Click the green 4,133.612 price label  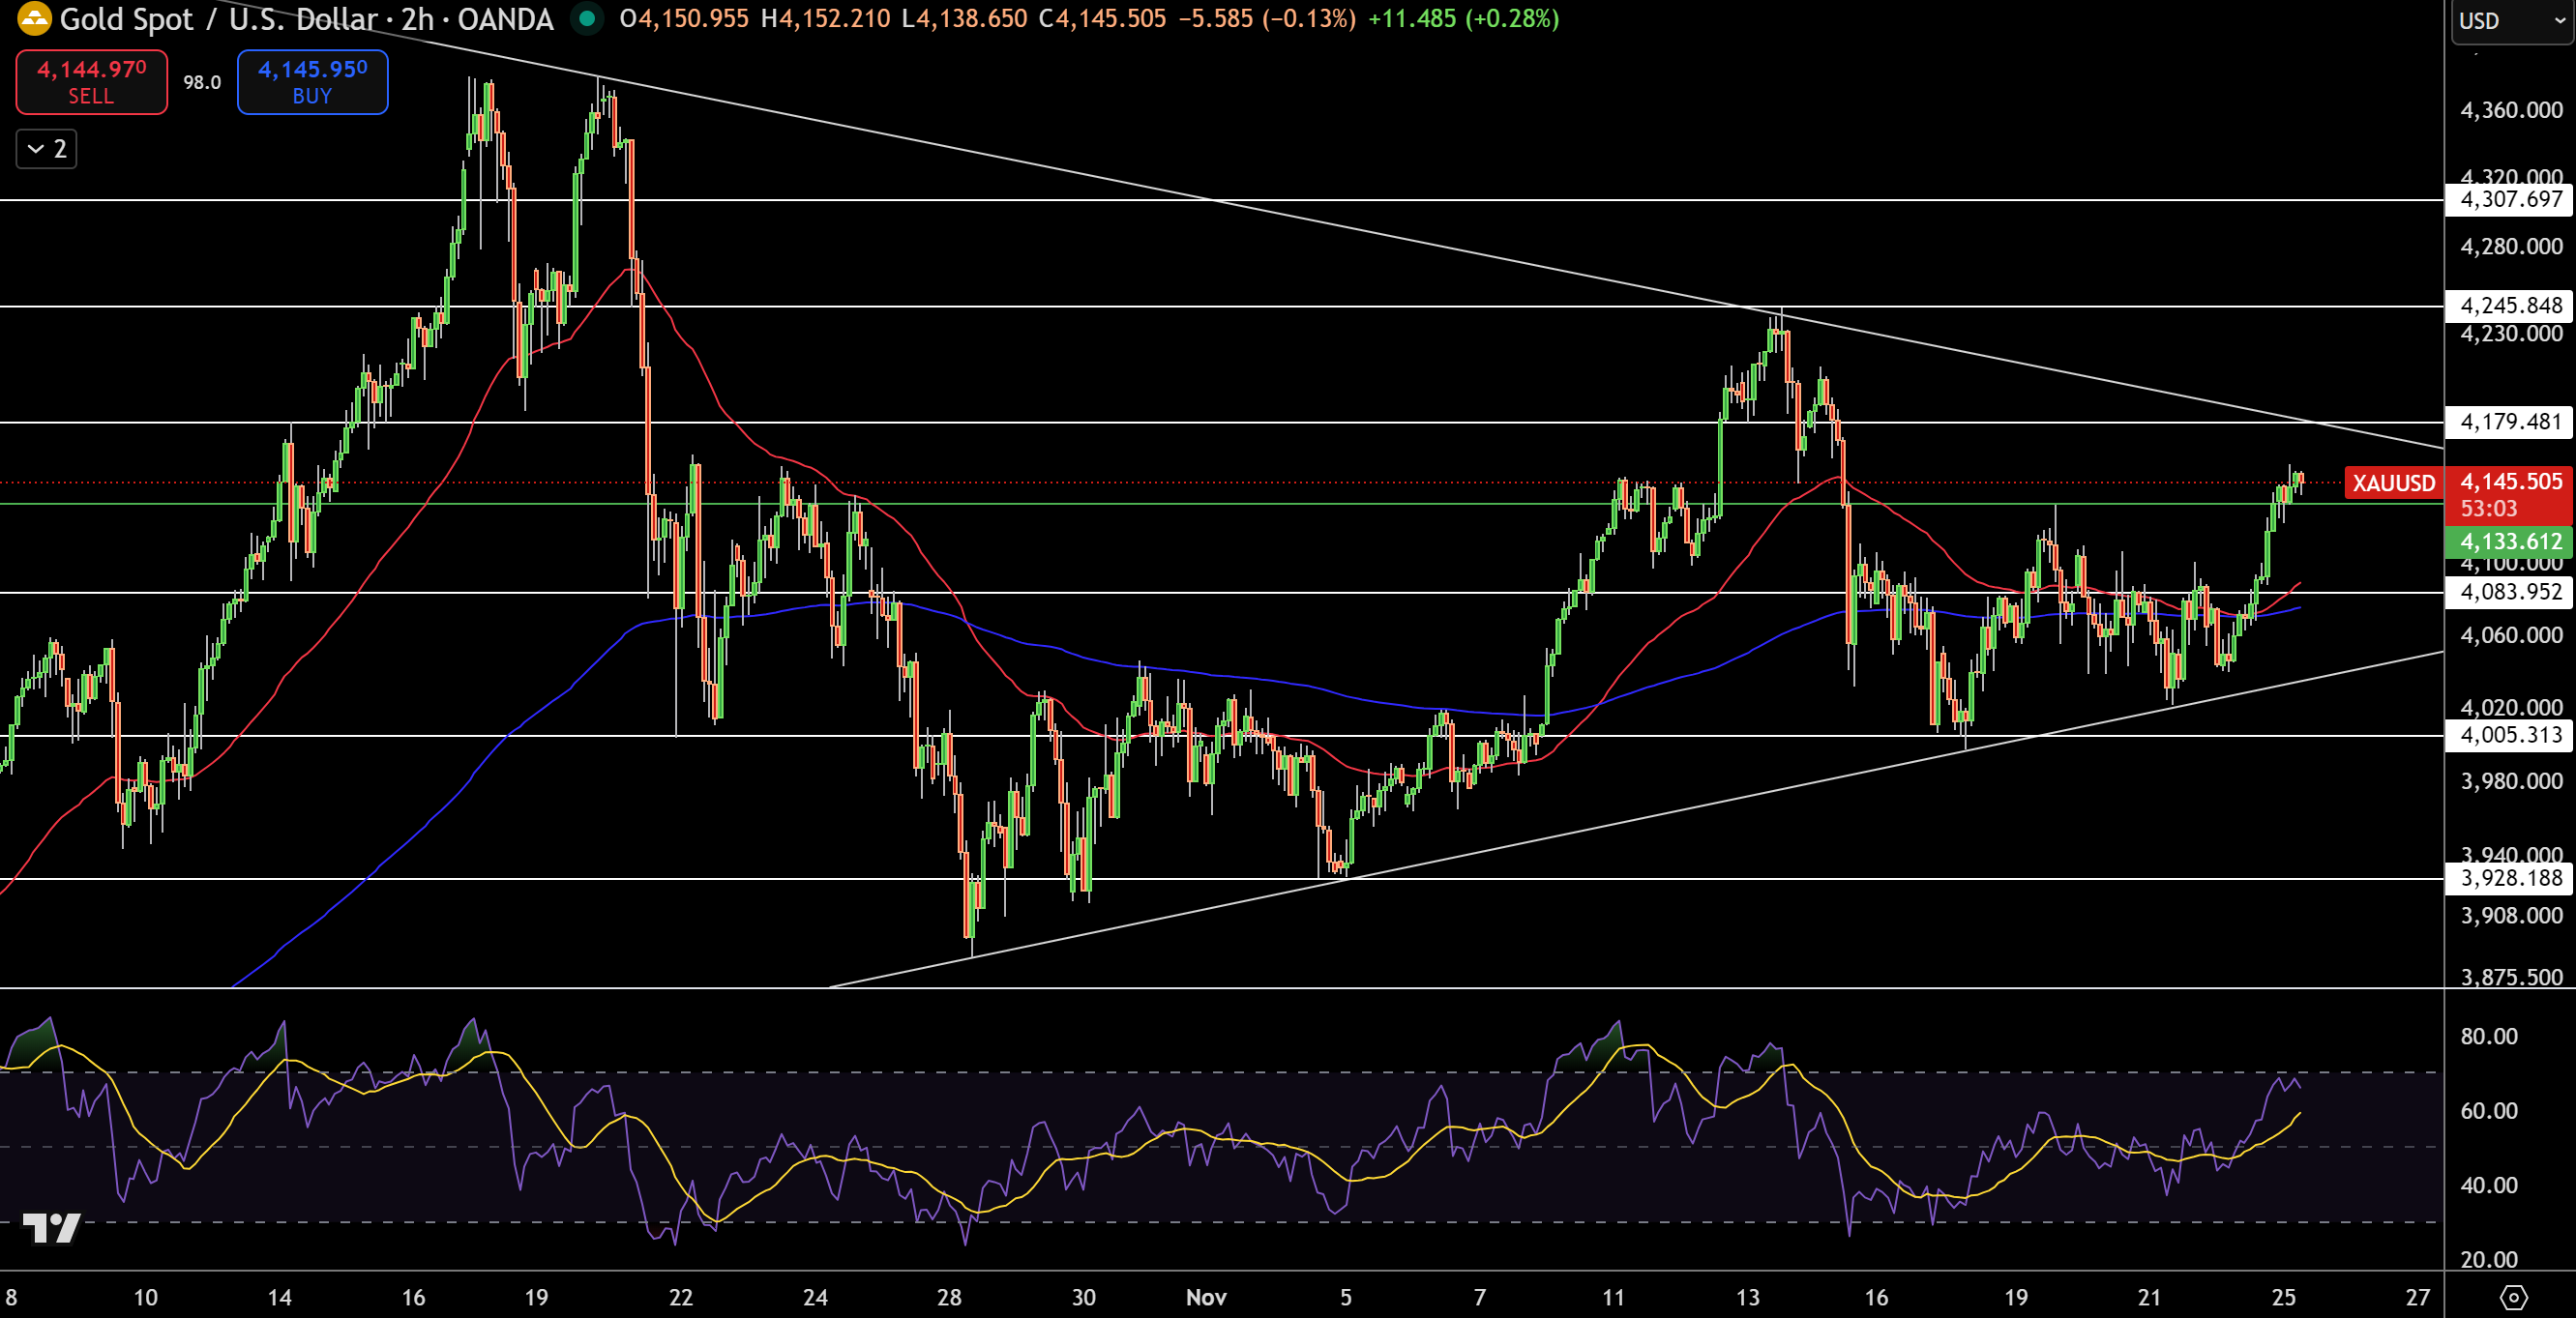(x=2510, y=542)
